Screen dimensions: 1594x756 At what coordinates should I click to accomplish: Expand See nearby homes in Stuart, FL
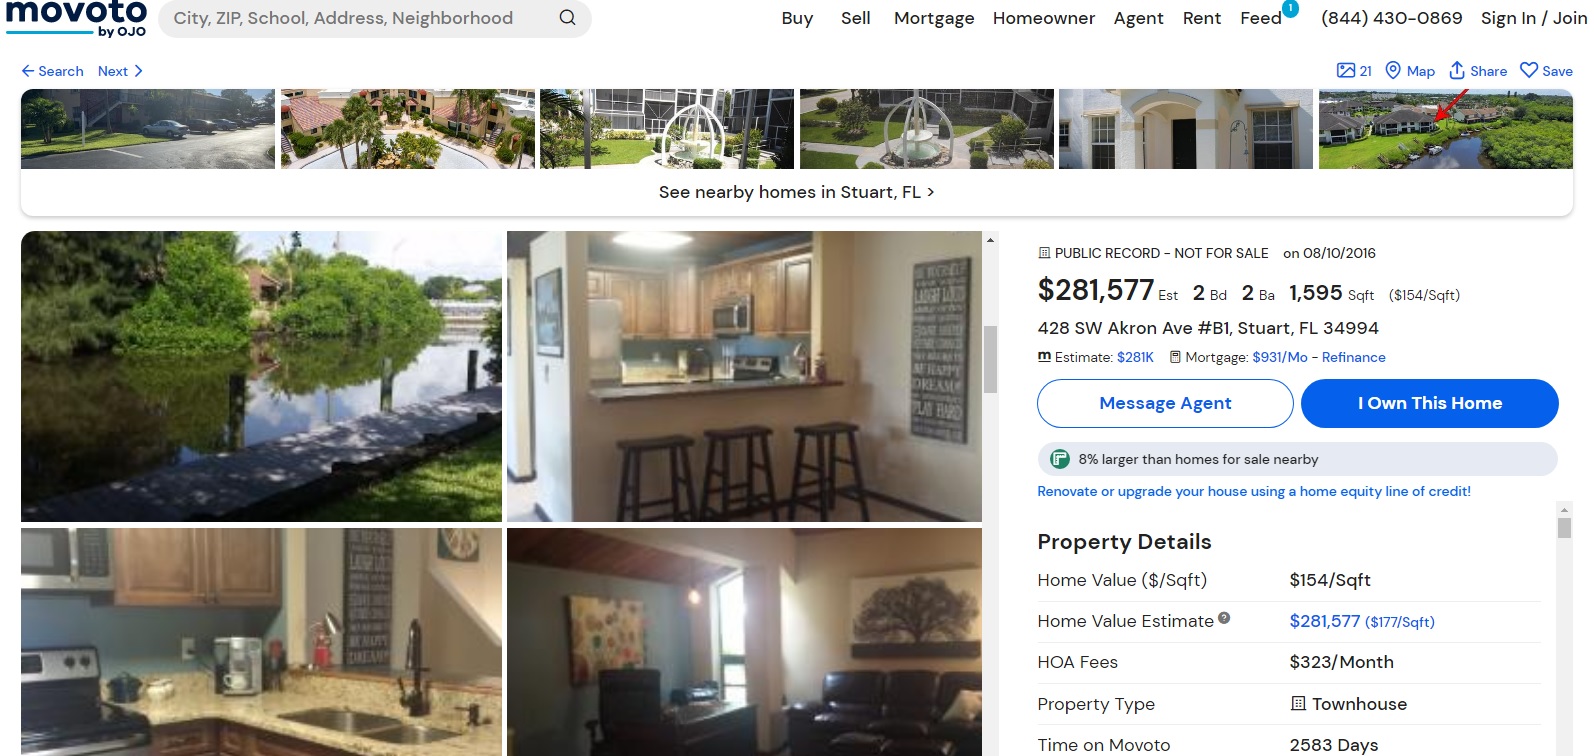[796, 192]
